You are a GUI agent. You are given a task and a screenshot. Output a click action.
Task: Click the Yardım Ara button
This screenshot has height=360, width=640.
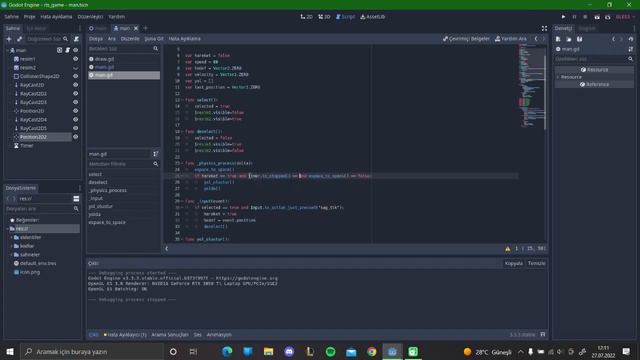pos(511,39)
